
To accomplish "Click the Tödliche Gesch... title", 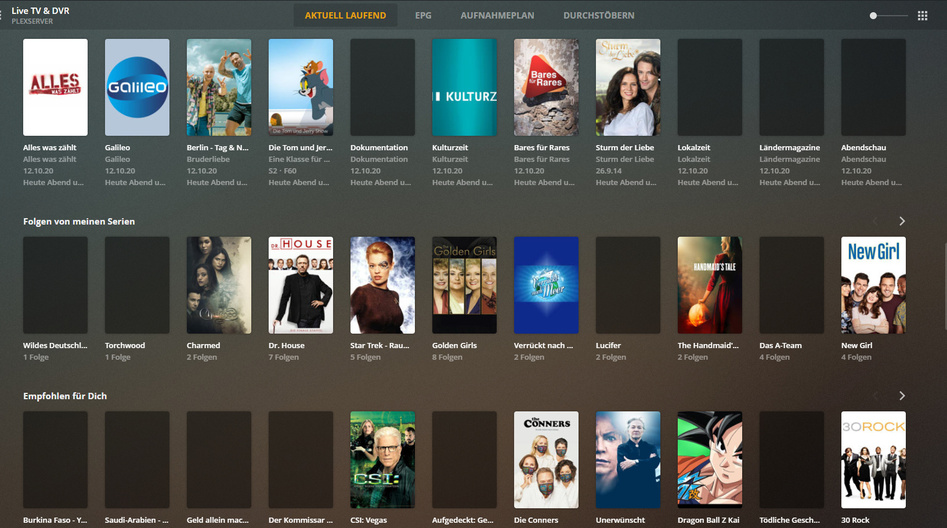I will (789, 520).
